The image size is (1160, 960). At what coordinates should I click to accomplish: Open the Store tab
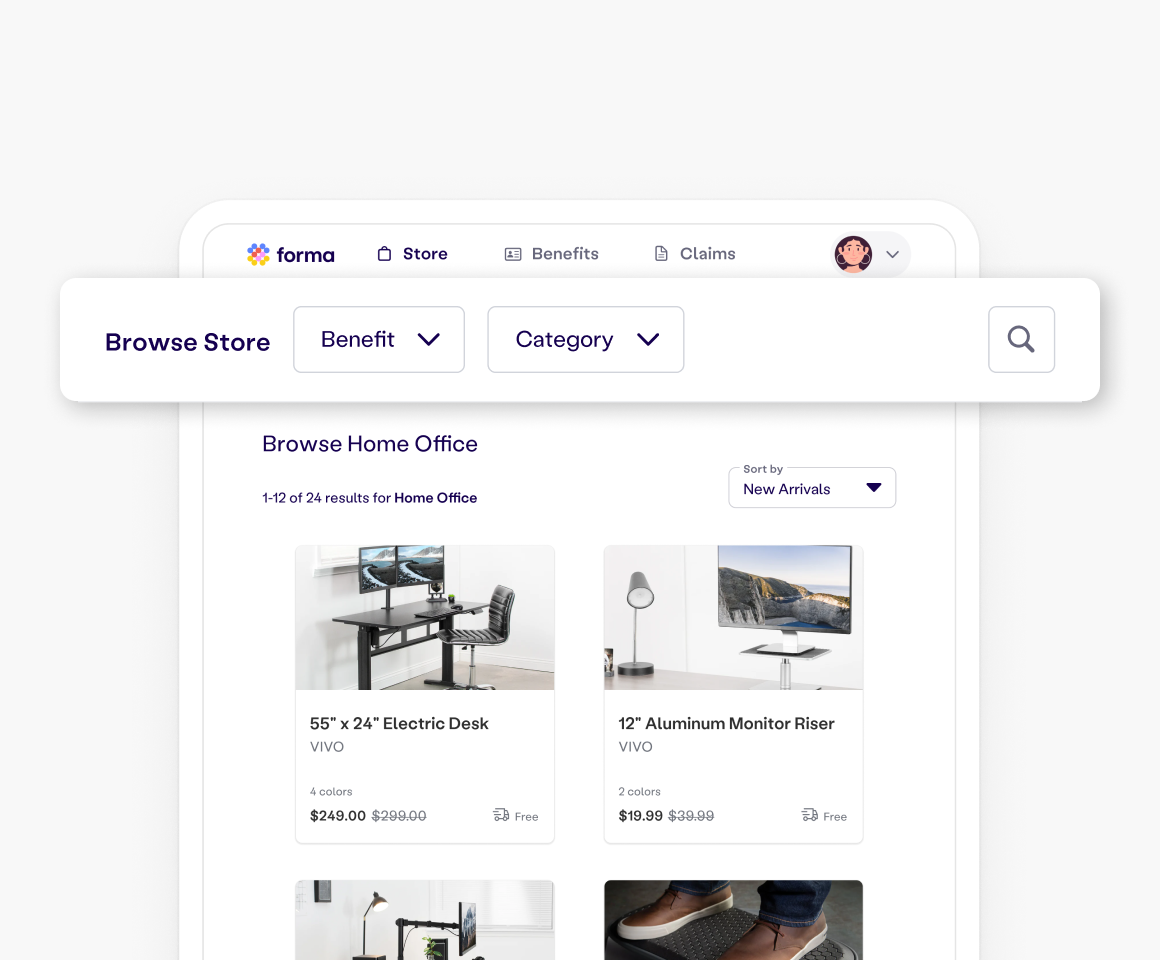coord(412,254)
